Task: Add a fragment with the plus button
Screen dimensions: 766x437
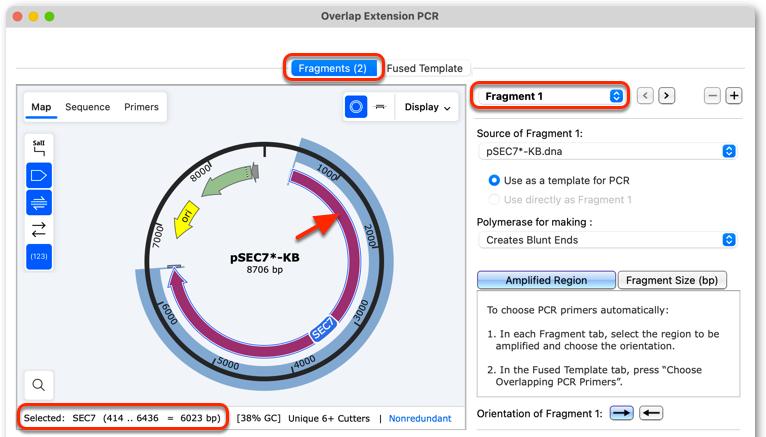Action: (x=734, y=96)
